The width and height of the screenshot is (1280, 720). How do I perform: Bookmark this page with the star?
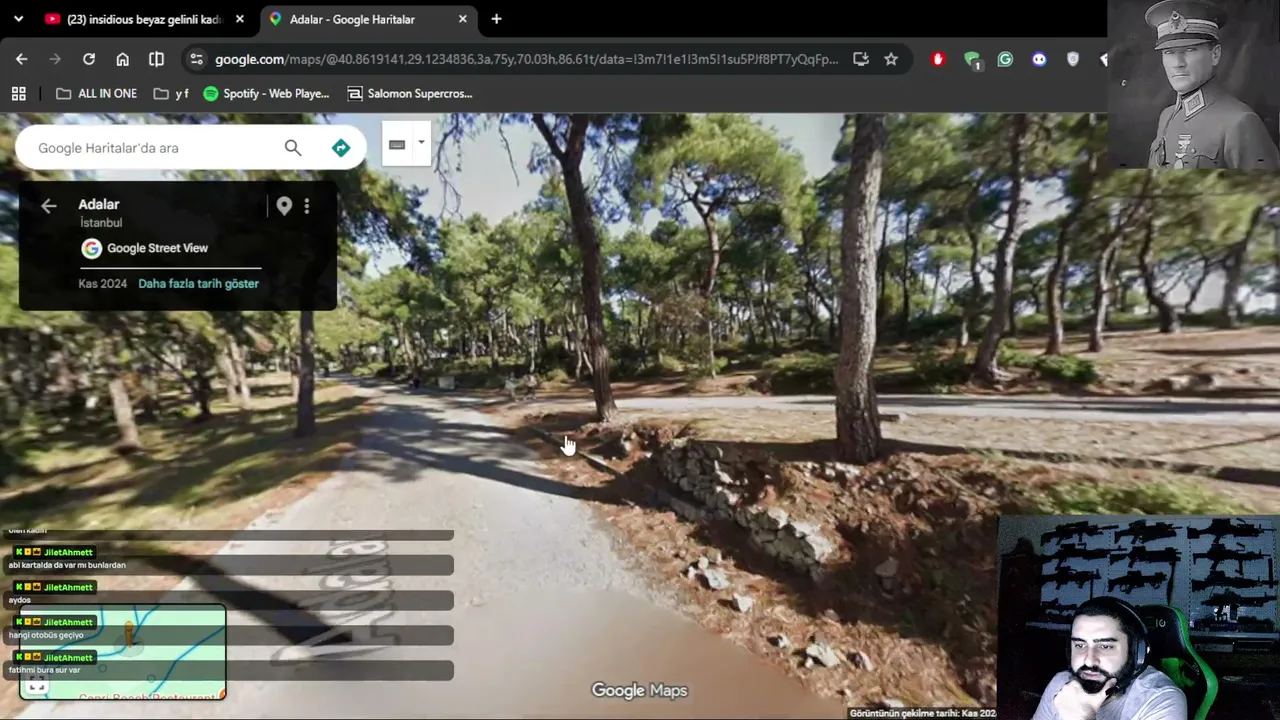pos(891,59)
